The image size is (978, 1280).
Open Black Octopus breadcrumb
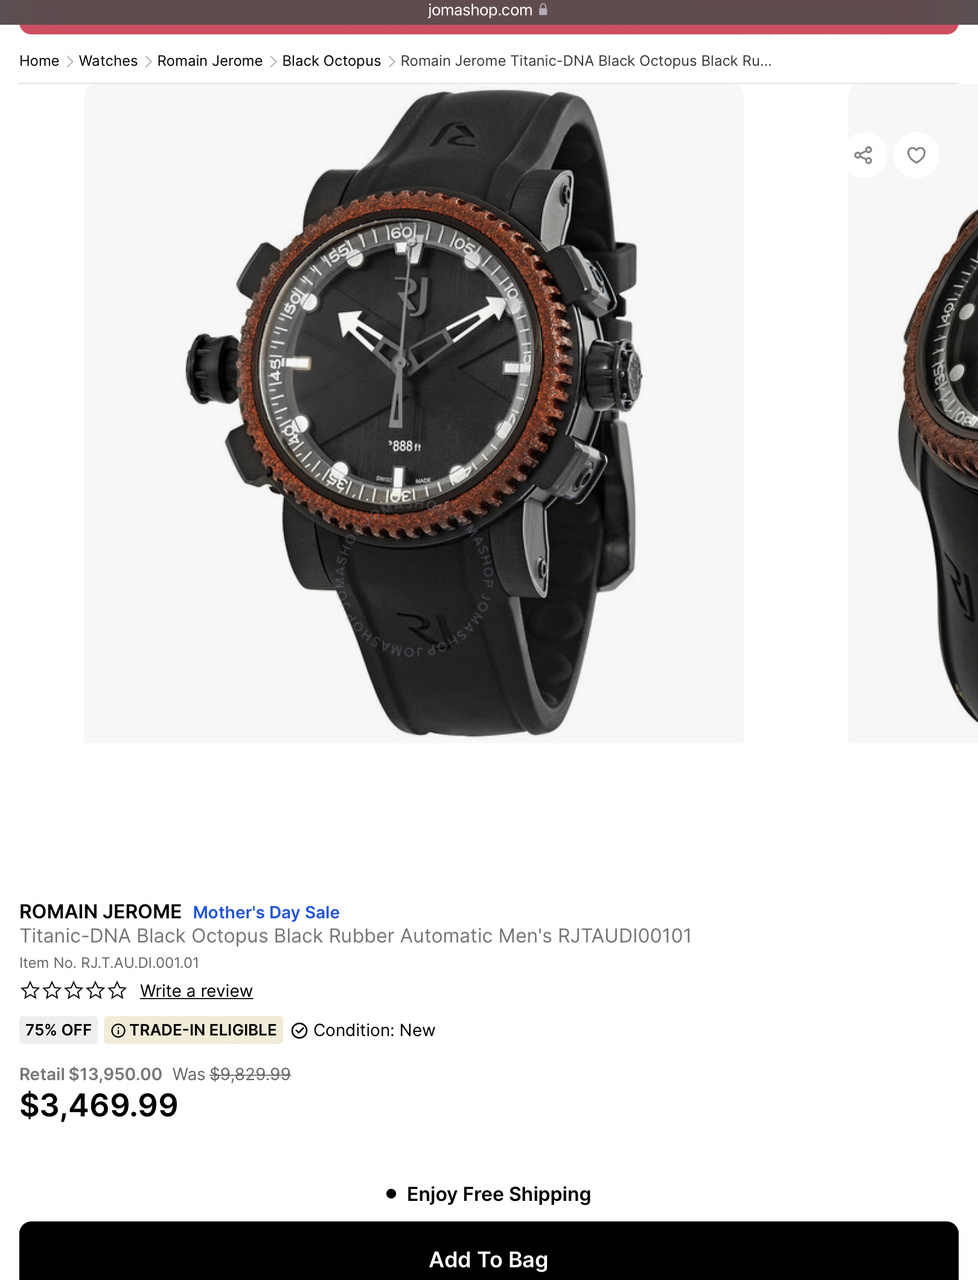pyautogui.click(x=331, y=61)
